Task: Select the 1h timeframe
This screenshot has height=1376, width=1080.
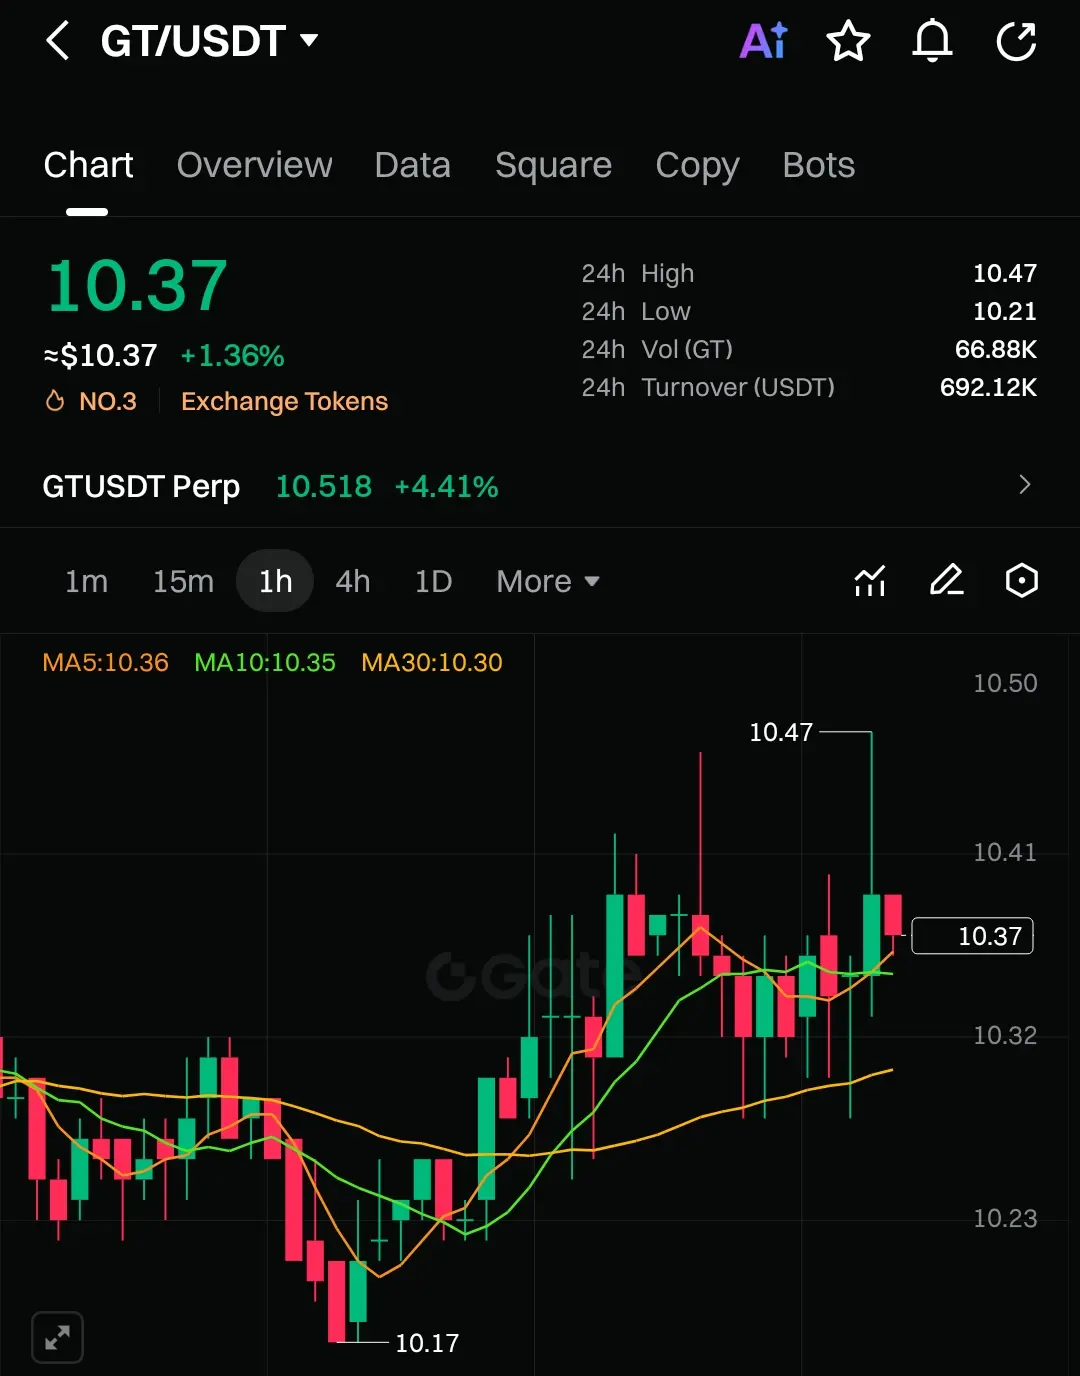Action: [x=275, y=581]
